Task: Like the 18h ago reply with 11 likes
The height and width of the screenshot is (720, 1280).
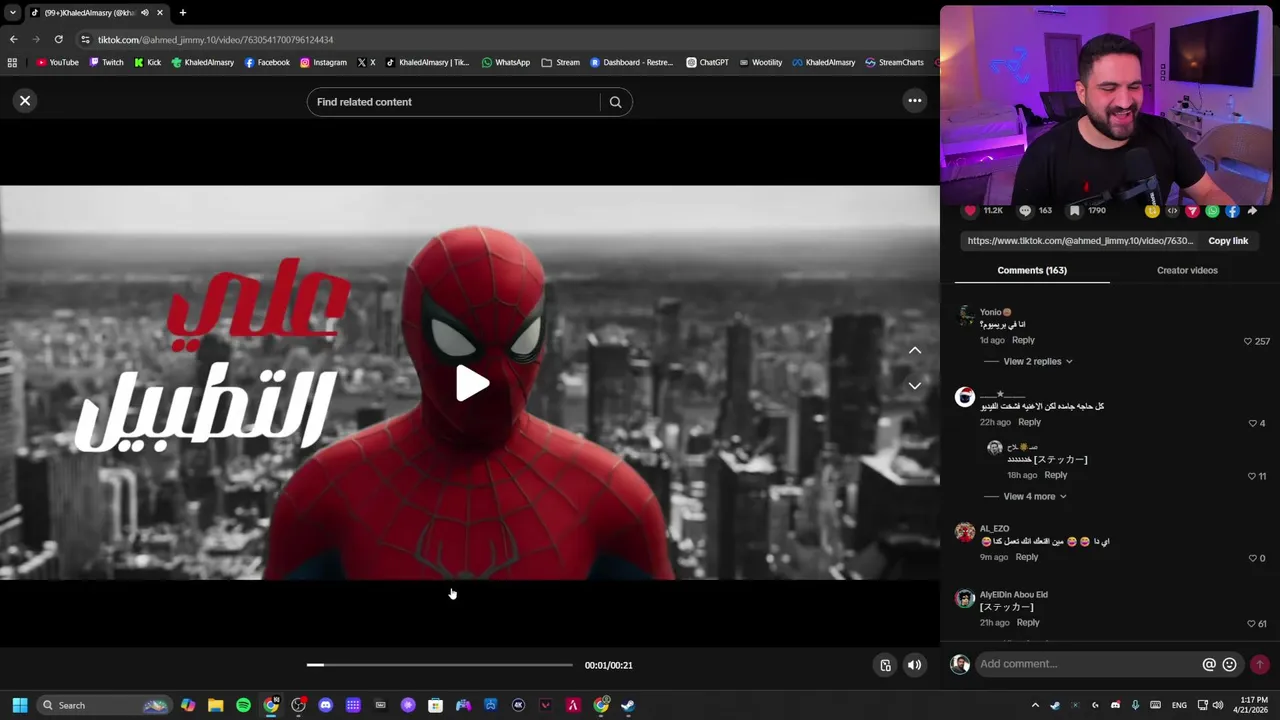Action: pyautogui.click(x=1252, y=476)
